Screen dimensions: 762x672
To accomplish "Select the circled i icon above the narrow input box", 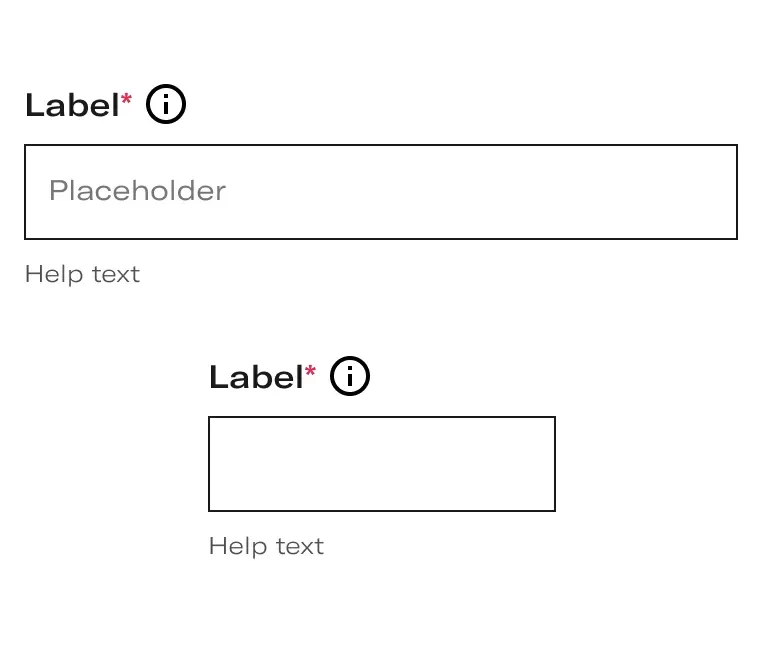I will click(x=350, y=376).
